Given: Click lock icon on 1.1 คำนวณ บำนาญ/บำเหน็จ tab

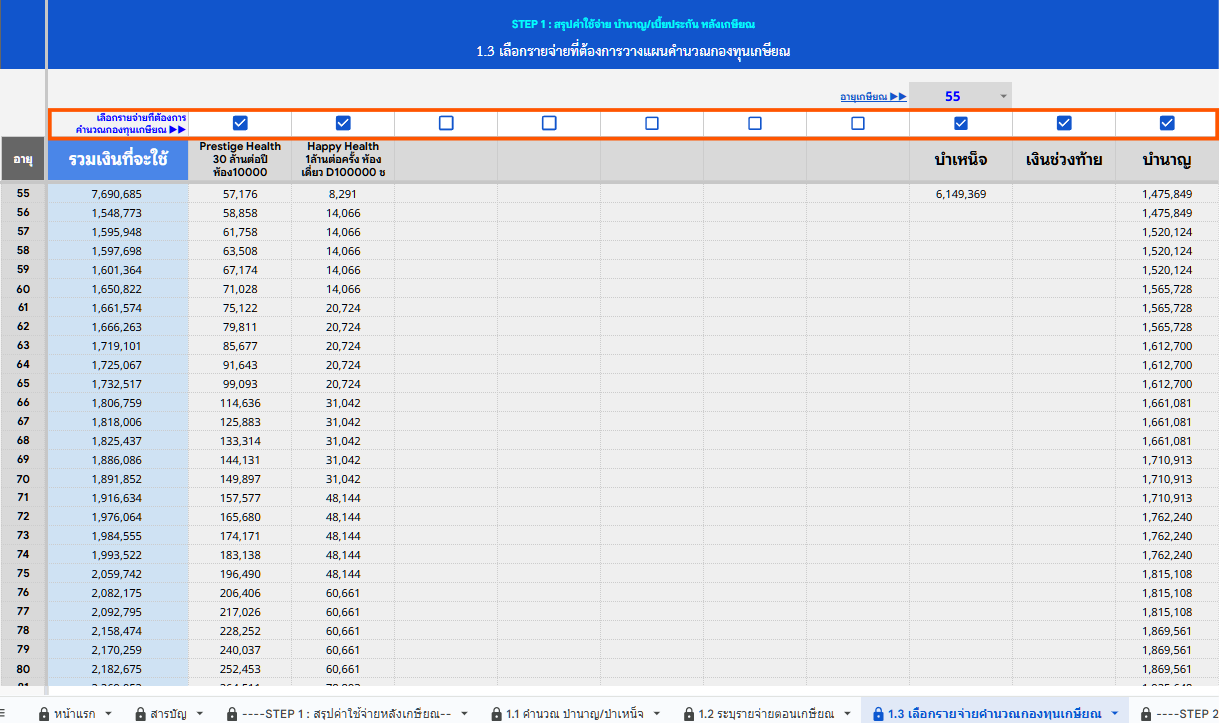Looking at the screenshot, I should pyautogui.click(x=496, y=714).
